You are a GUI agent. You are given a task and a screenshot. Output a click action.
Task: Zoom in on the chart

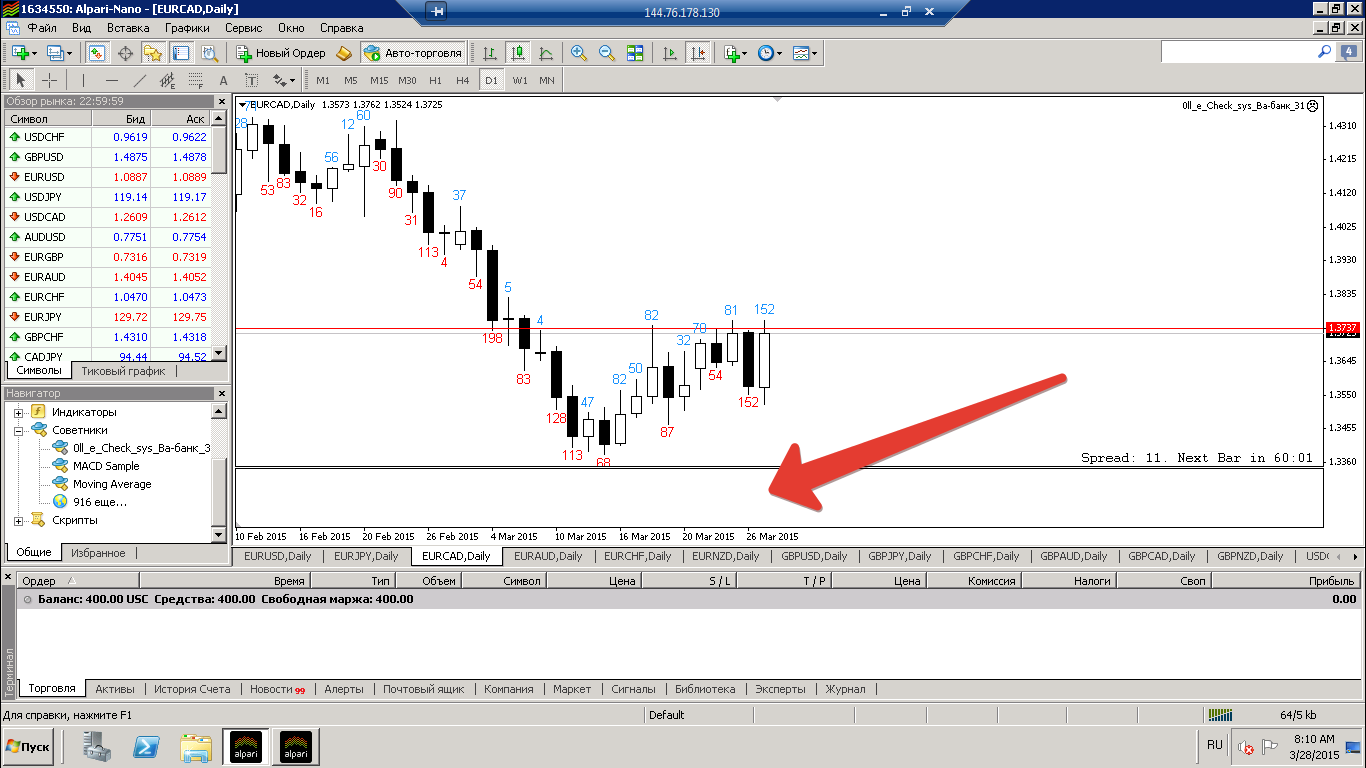tap(579, 53)
